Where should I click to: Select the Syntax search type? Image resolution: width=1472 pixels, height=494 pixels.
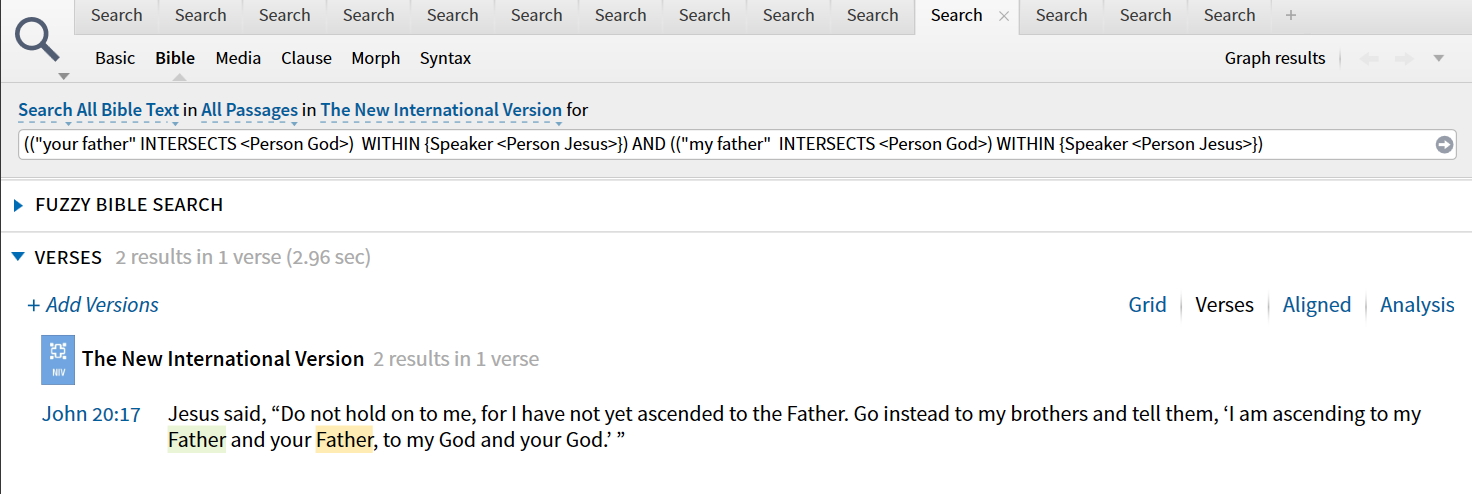445,58
